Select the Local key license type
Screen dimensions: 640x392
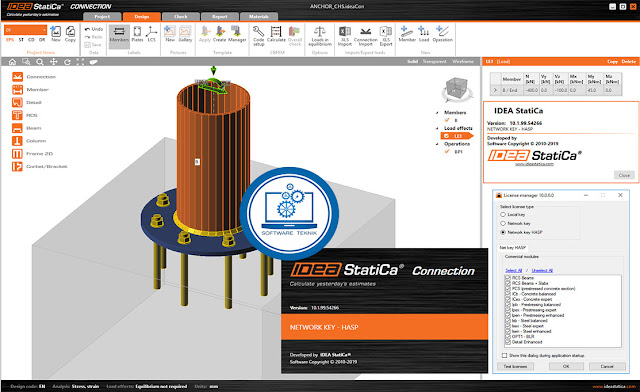point(503,214)
